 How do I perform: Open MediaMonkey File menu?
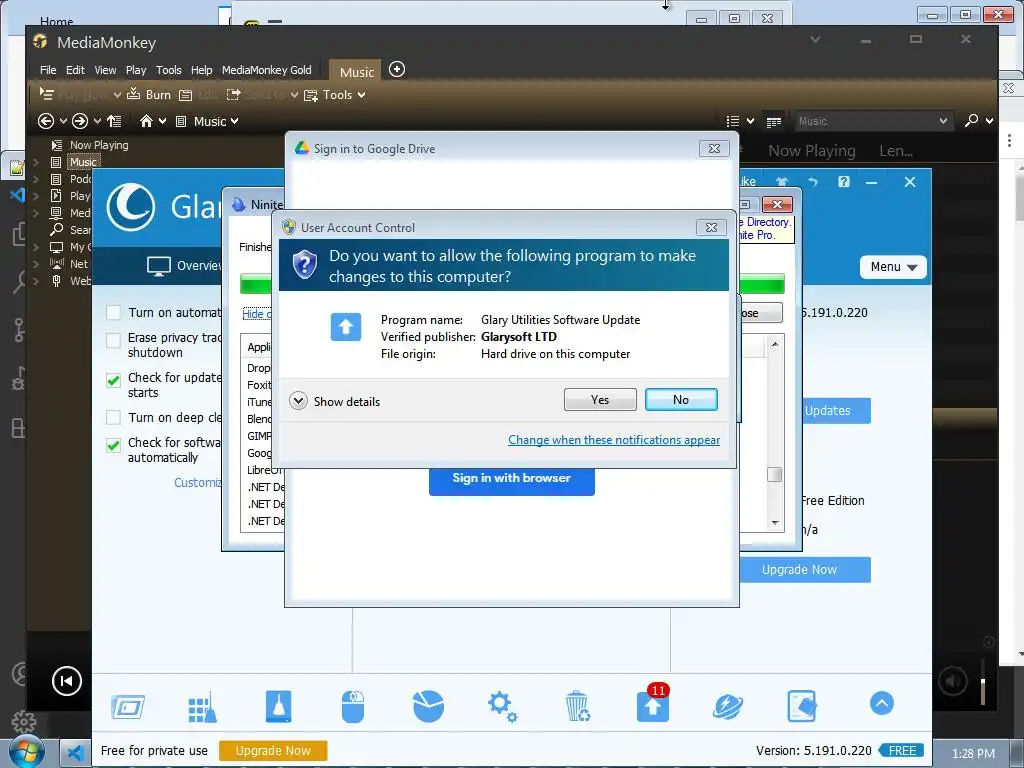coord(48,70)
